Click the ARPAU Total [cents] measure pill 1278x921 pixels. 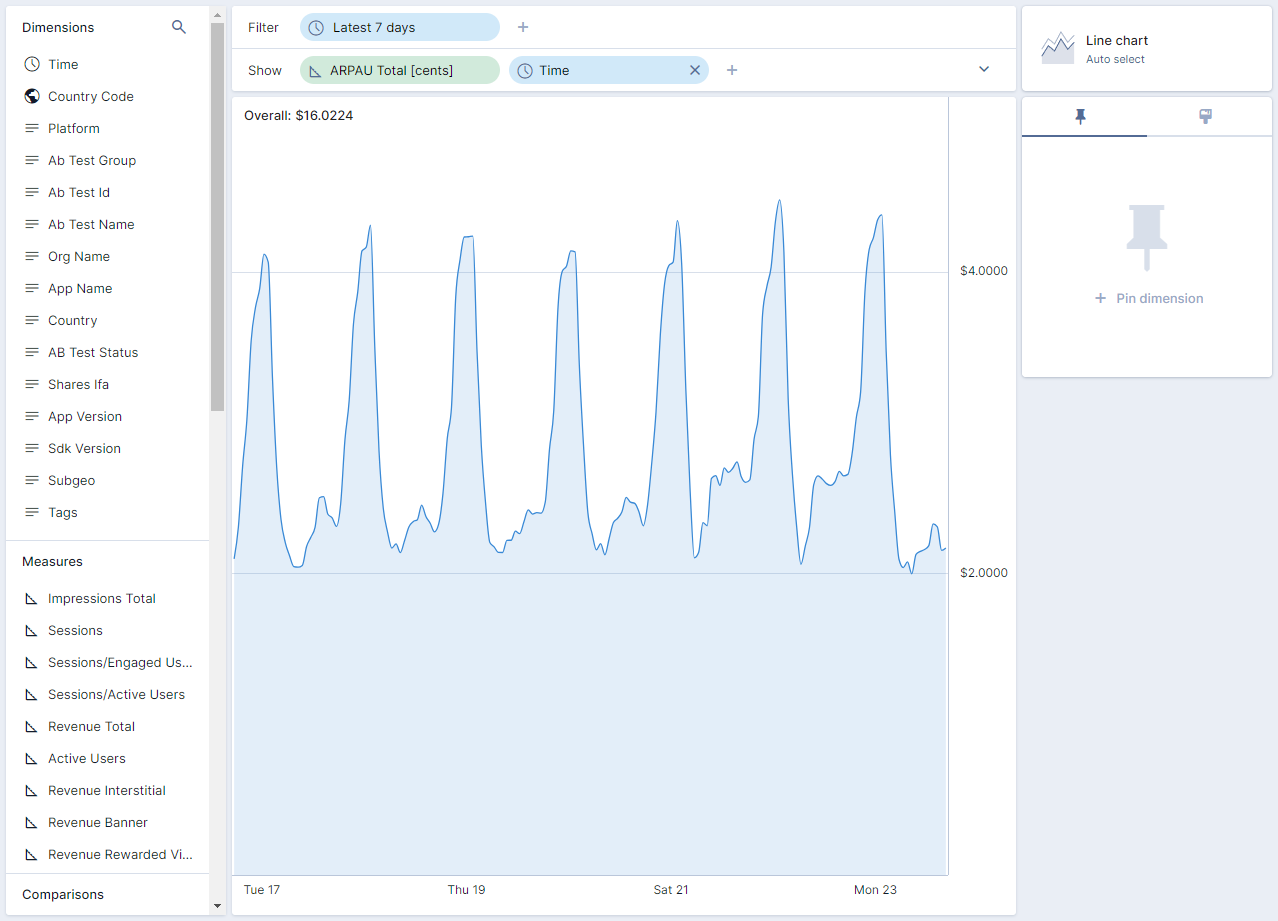click(x=400, y=70)
